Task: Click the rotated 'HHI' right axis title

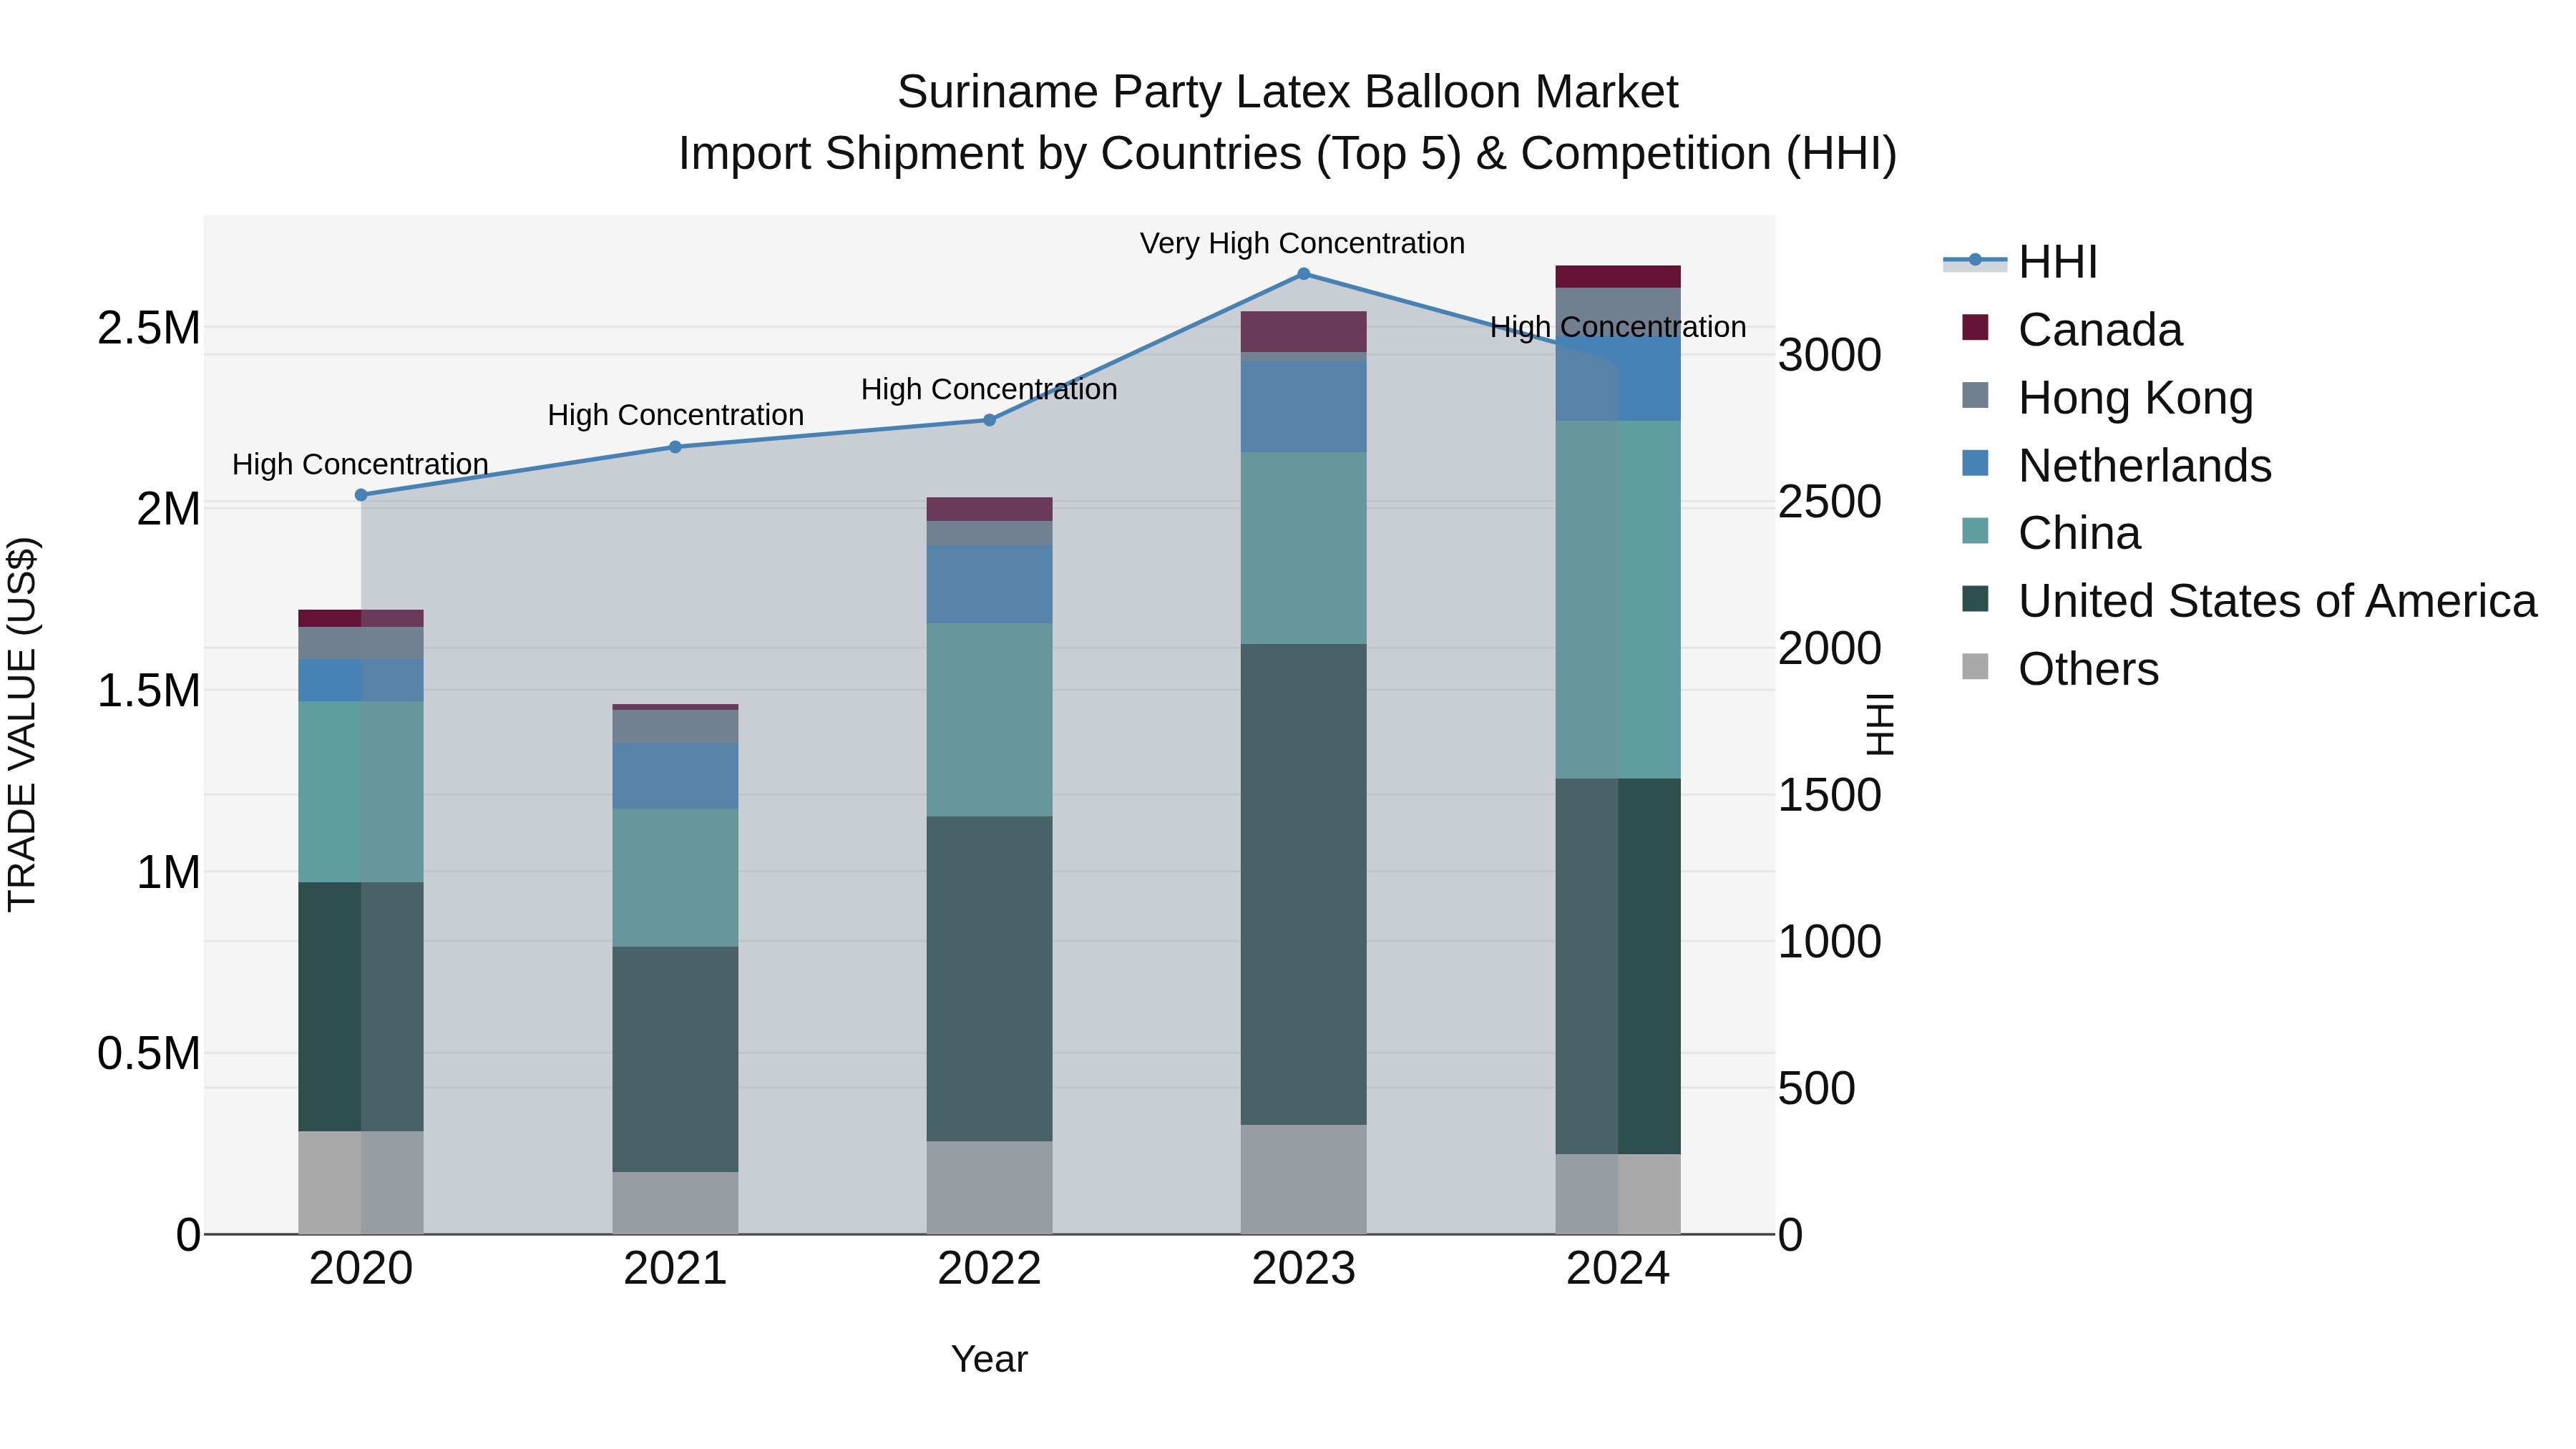Action: [1881, 724]
